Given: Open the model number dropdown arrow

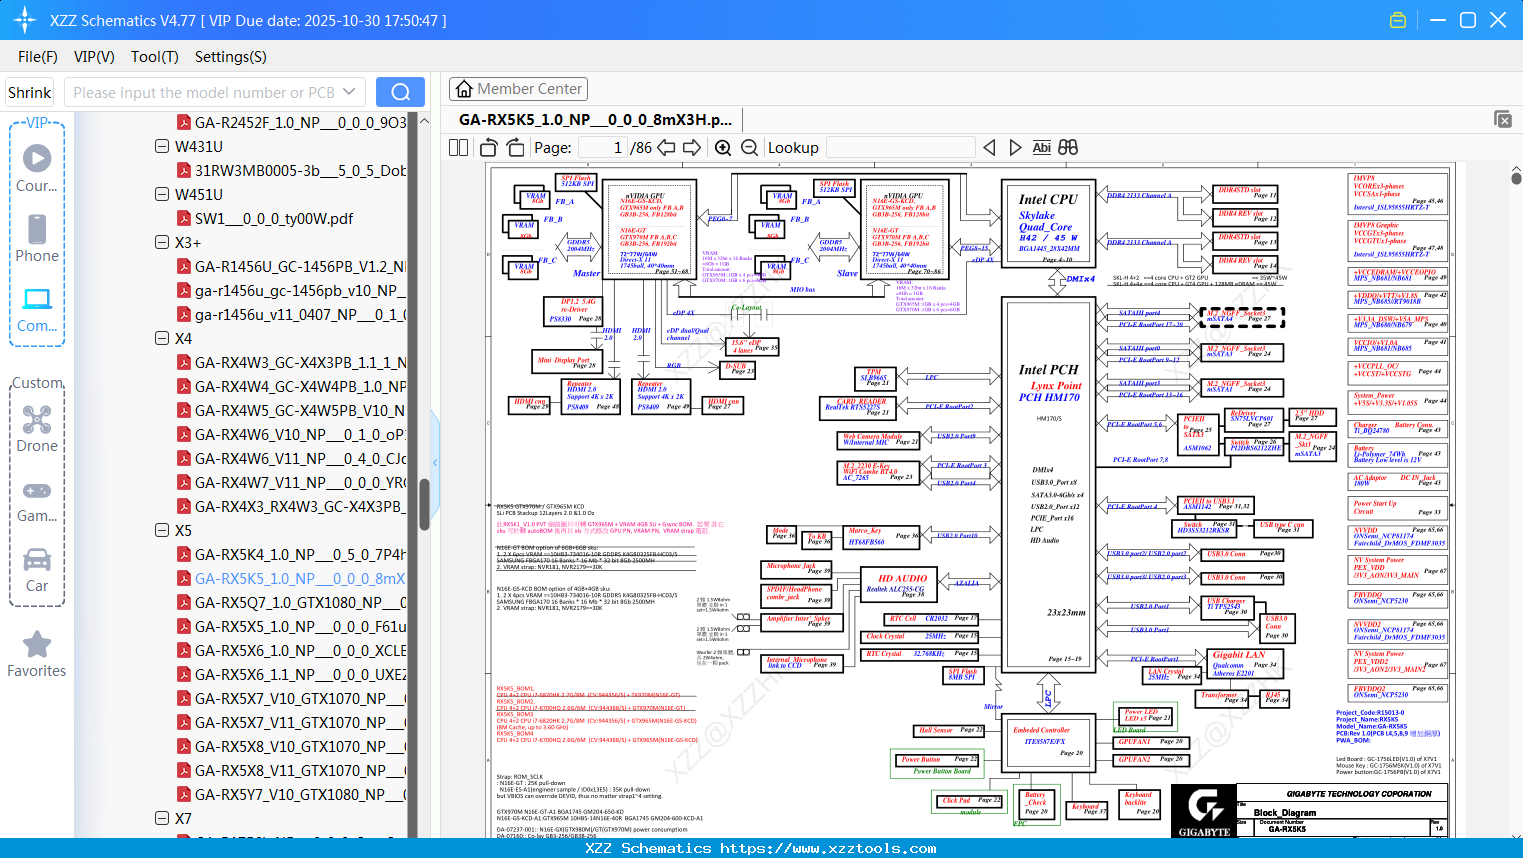Looking at the screenshot, I should point(349,92).
